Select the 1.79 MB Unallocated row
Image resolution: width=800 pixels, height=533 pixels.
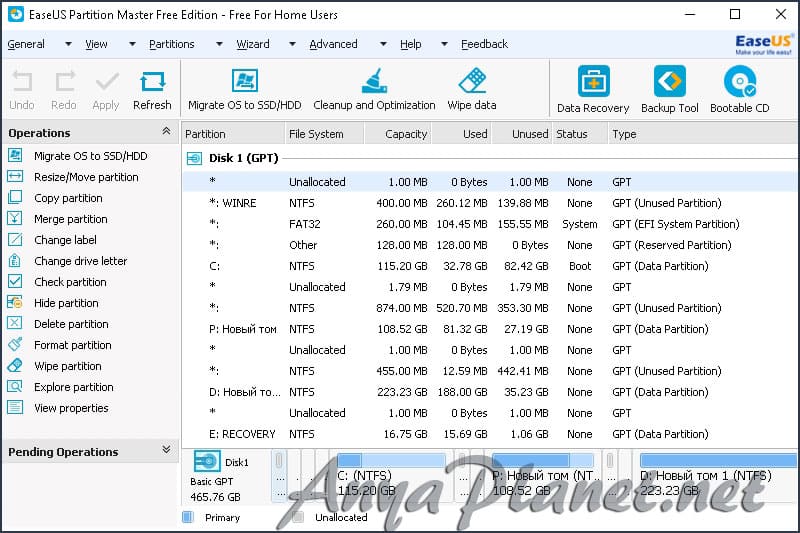tap(491, 287)
